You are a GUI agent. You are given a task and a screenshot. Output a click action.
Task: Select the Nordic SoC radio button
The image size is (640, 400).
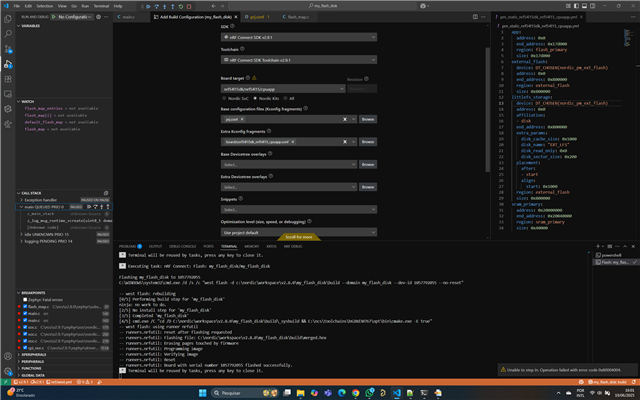coord(224,98)
